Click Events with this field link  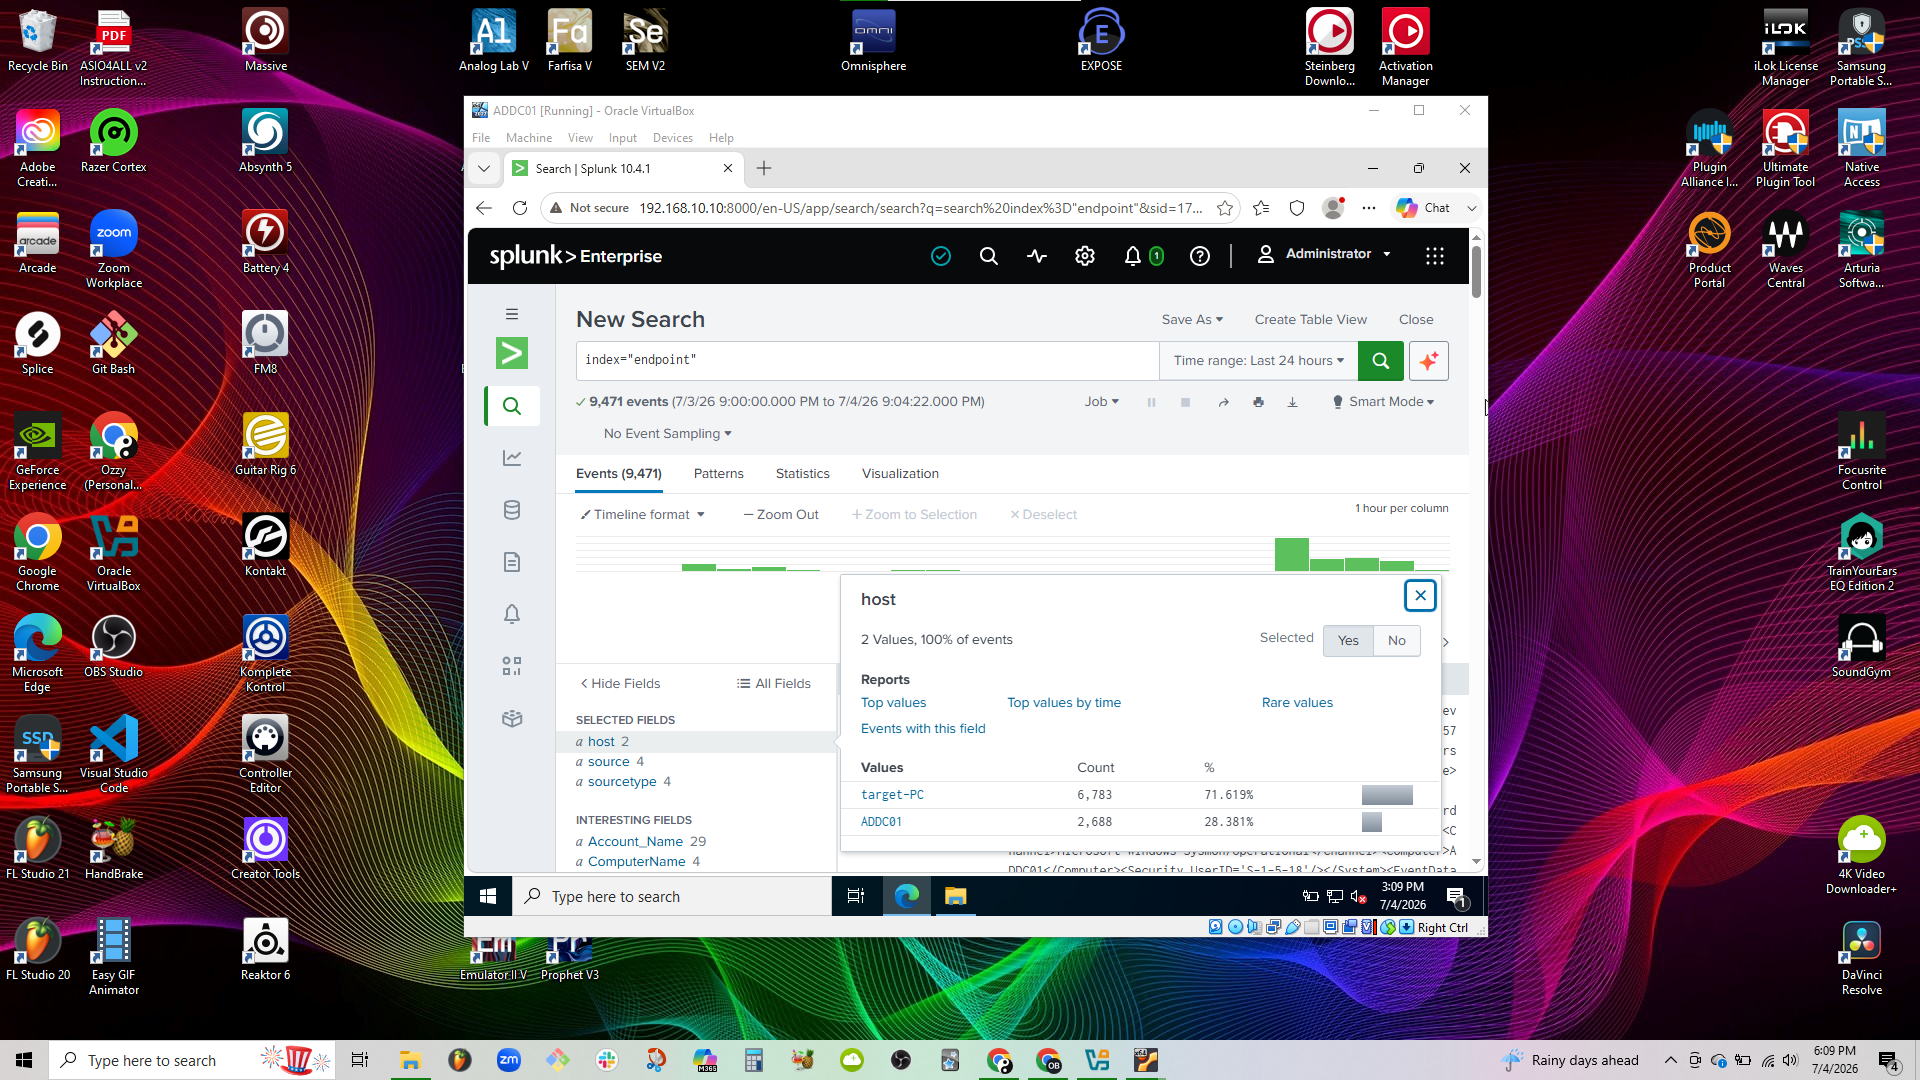(x=923, y=729)
